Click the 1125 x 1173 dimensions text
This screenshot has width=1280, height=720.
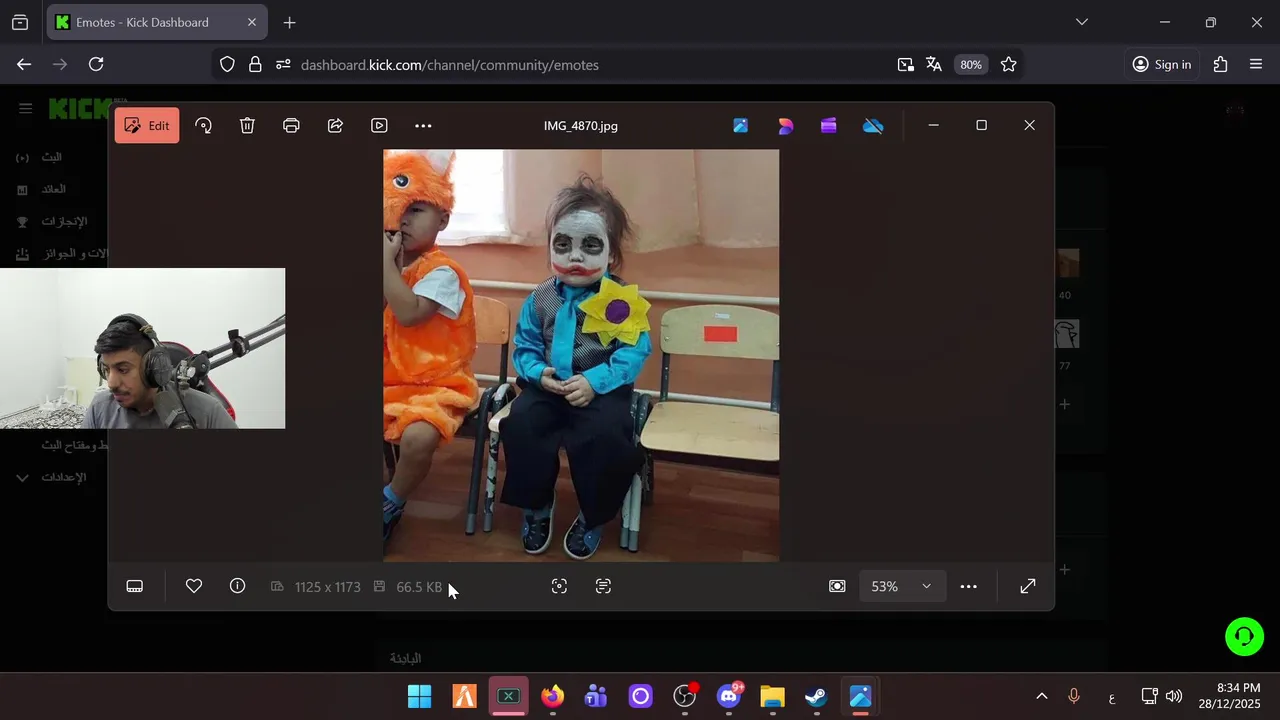[x=327, y=587]
